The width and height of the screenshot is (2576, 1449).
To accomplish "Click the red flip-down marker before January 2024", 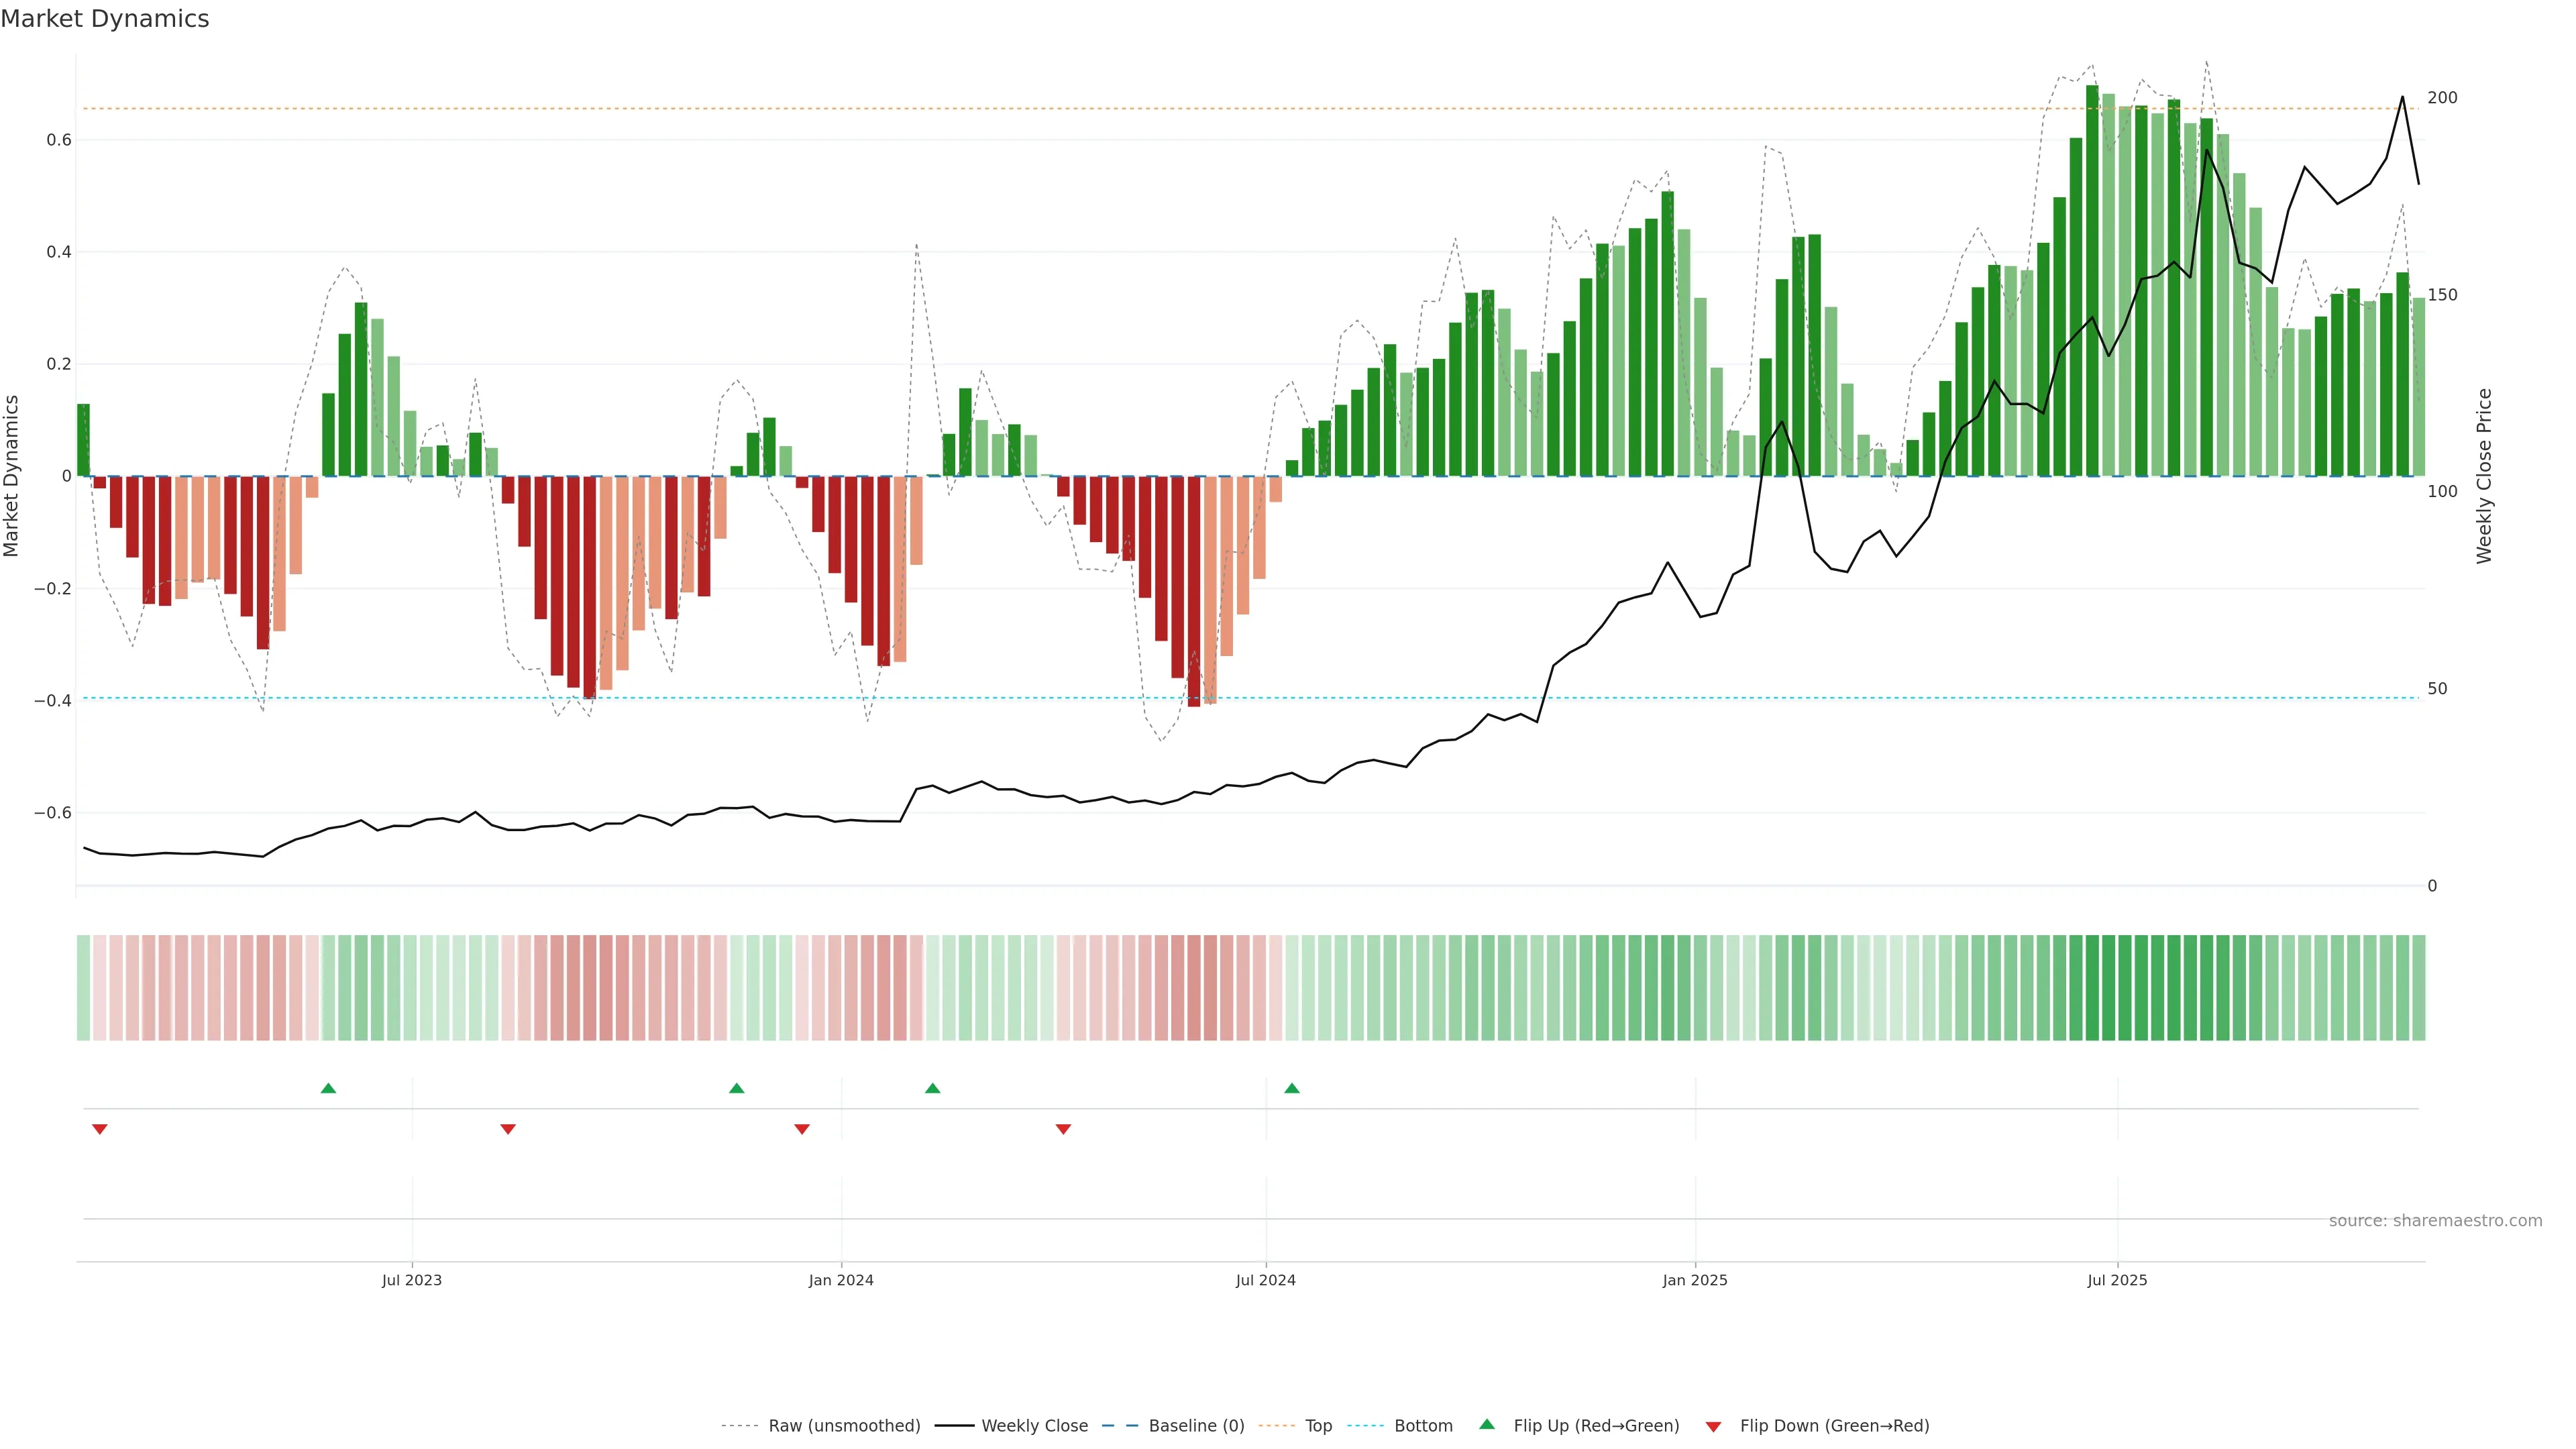I will click(802, 1129).
